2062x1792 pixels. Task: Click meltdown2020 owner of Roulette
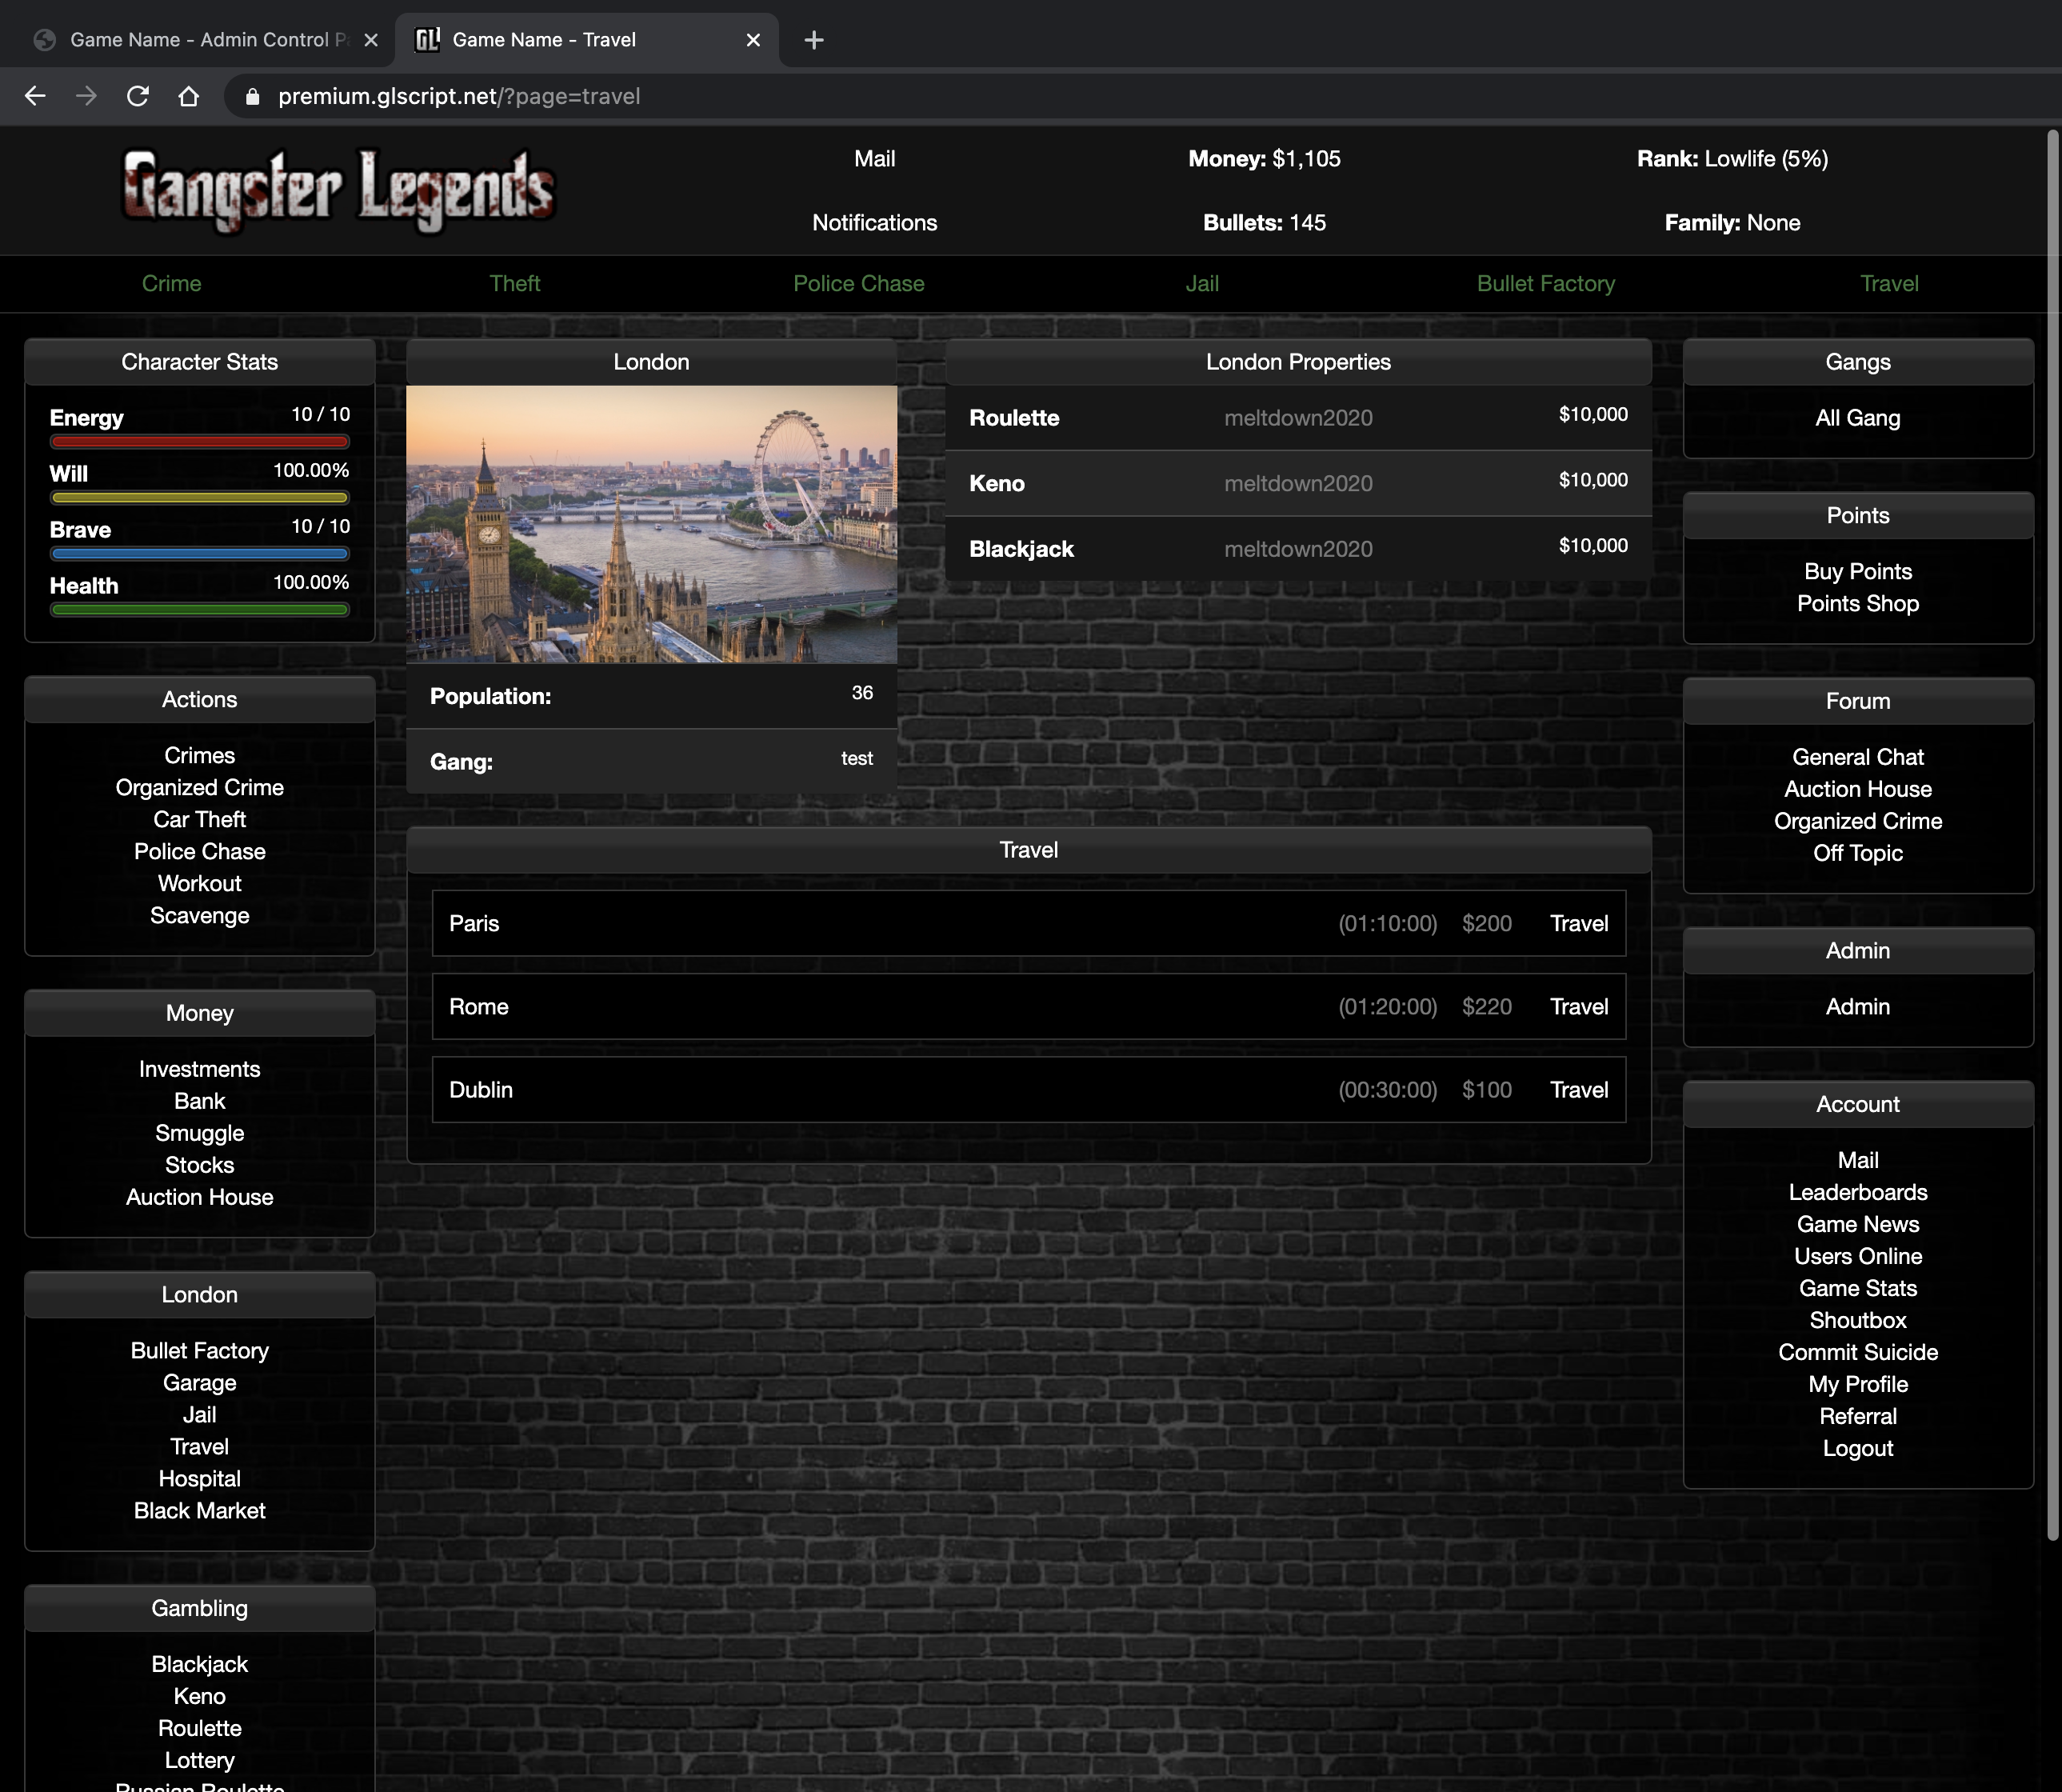[1297, 418]
